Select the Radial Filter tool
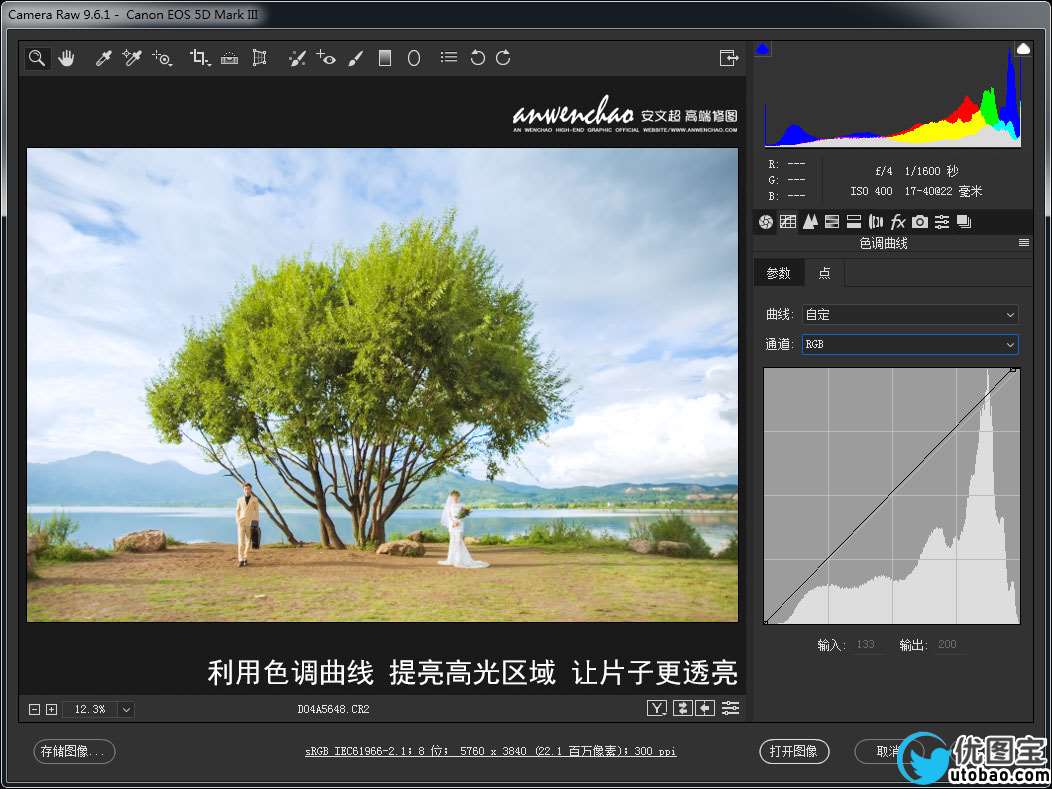Image resolution: width=1052 pixels, height=789 pixels. pos(414,58)
